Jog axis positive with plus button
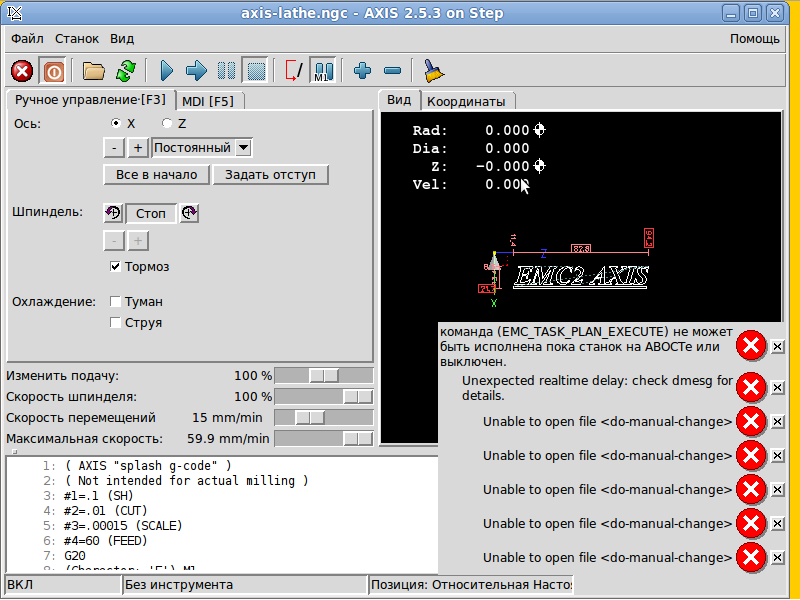The image size is (800, 600). tap(138, 148)
